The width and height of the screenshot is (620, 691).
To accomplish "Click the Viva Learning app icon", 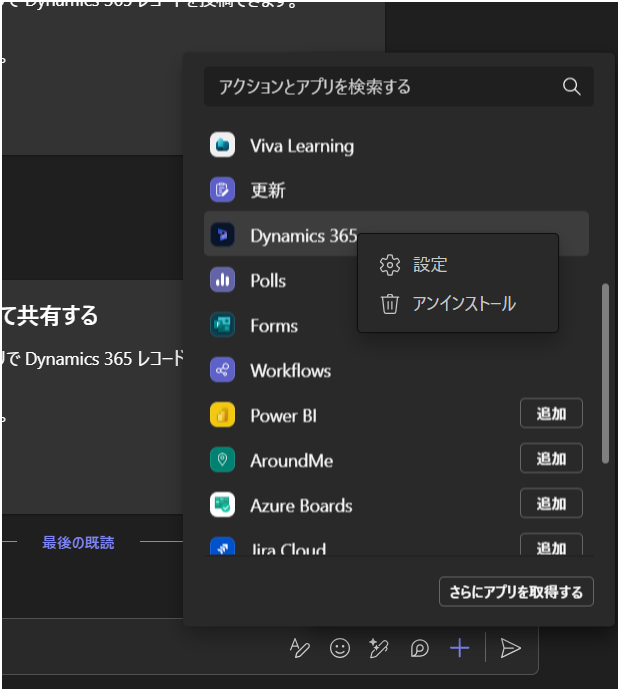I will (x=222, y=145).
